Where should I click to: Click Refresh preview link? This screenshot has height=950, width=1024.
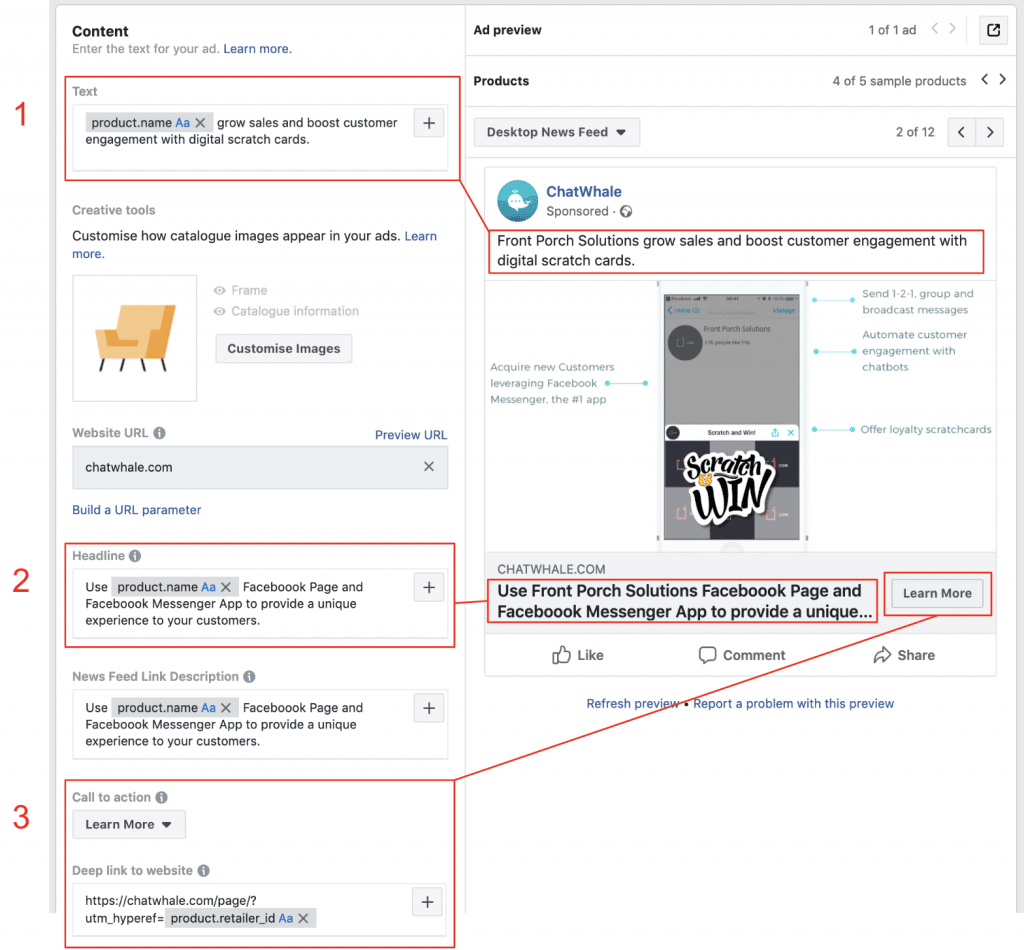tap(632, 703)
